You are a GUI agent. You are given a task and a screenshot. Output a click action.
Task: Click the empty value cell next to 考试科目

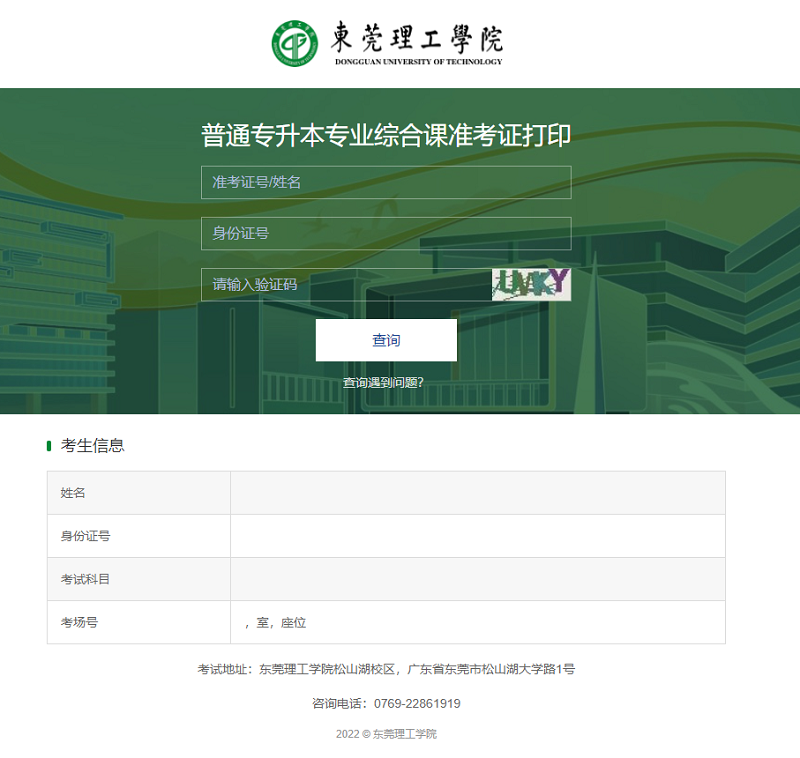point(477,579)
